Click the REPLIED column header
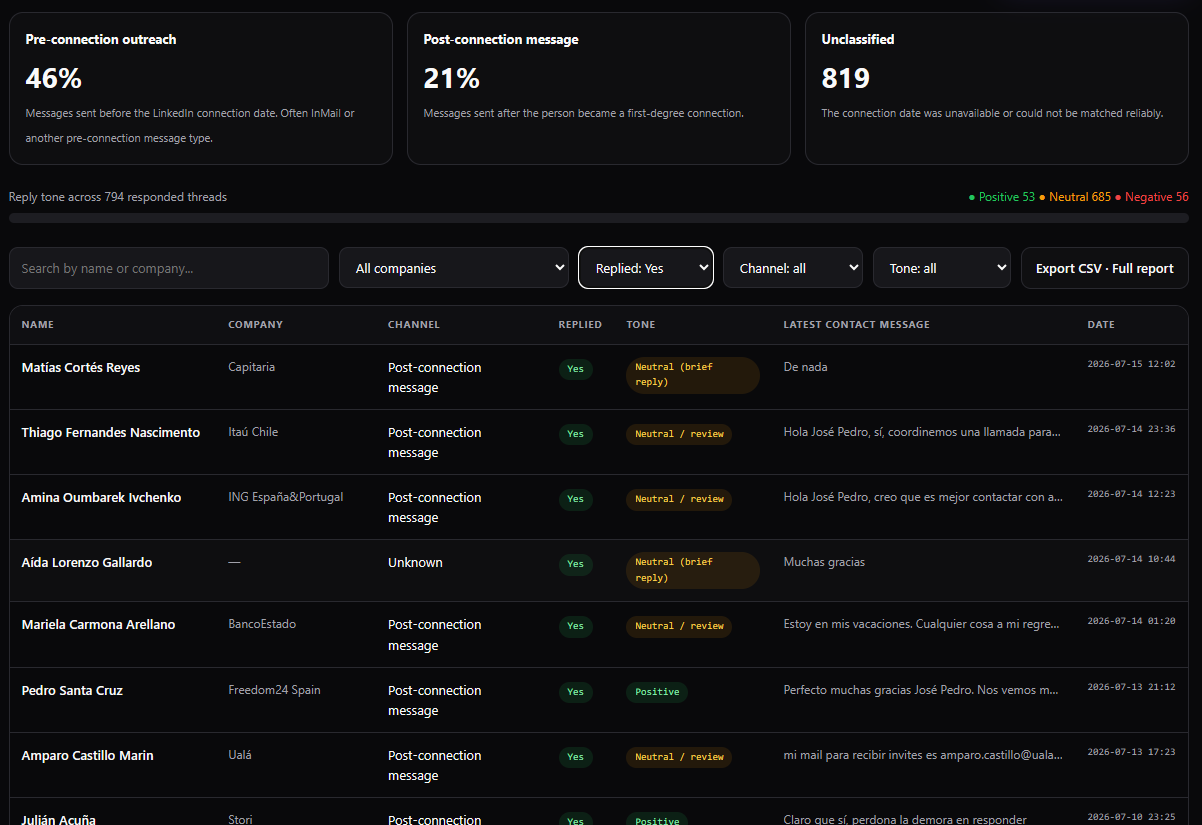The width and height of the screenshot is (1202, 825). coord(580,325)
